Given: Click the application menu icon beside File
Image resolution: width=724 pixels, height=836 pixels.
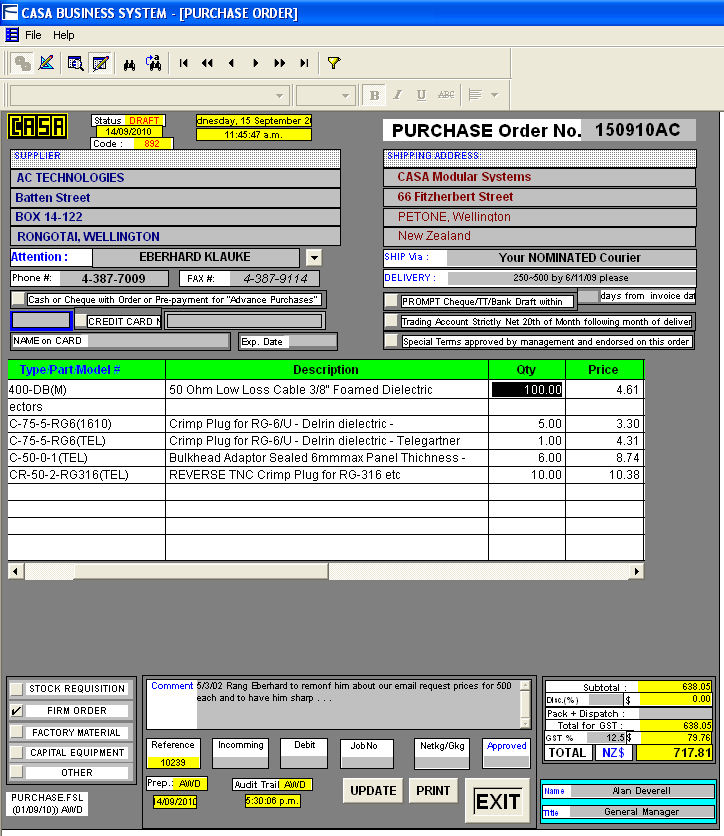Looking at the screenshot, I should [12, 35].
